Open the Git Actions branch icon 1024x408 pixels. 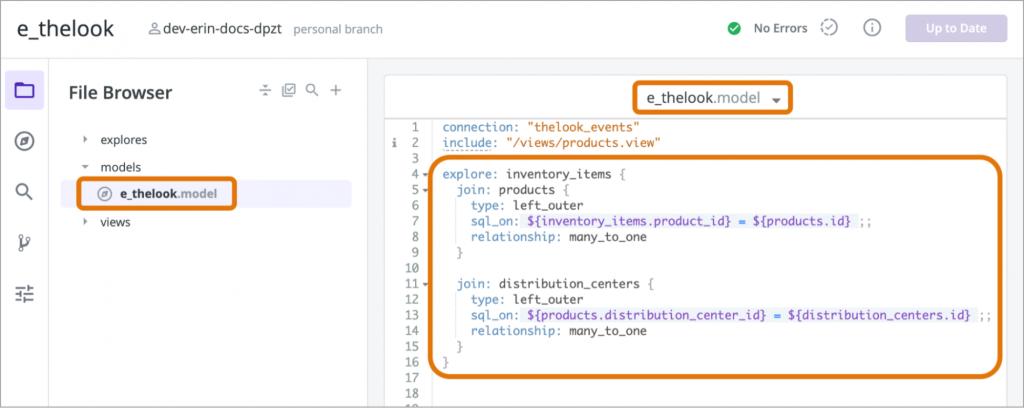pyautogui.click(x=24, y=243)
